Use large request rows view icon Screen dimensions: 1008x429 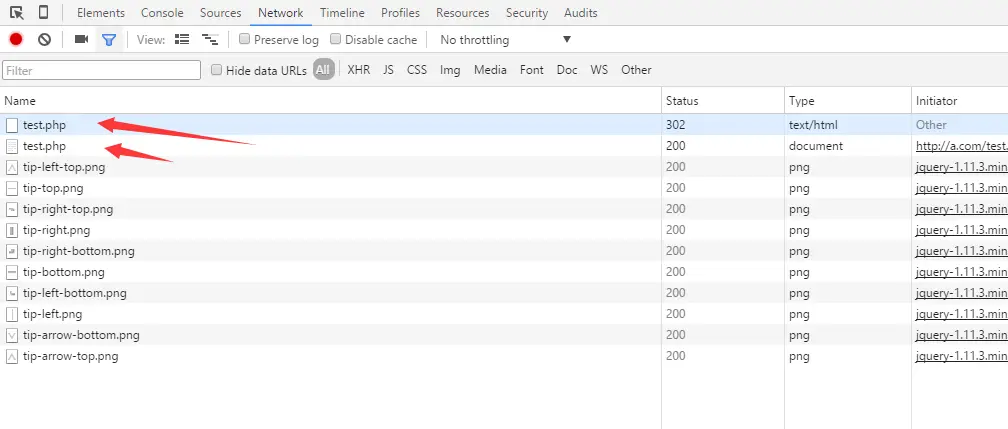tap(183, 39)
